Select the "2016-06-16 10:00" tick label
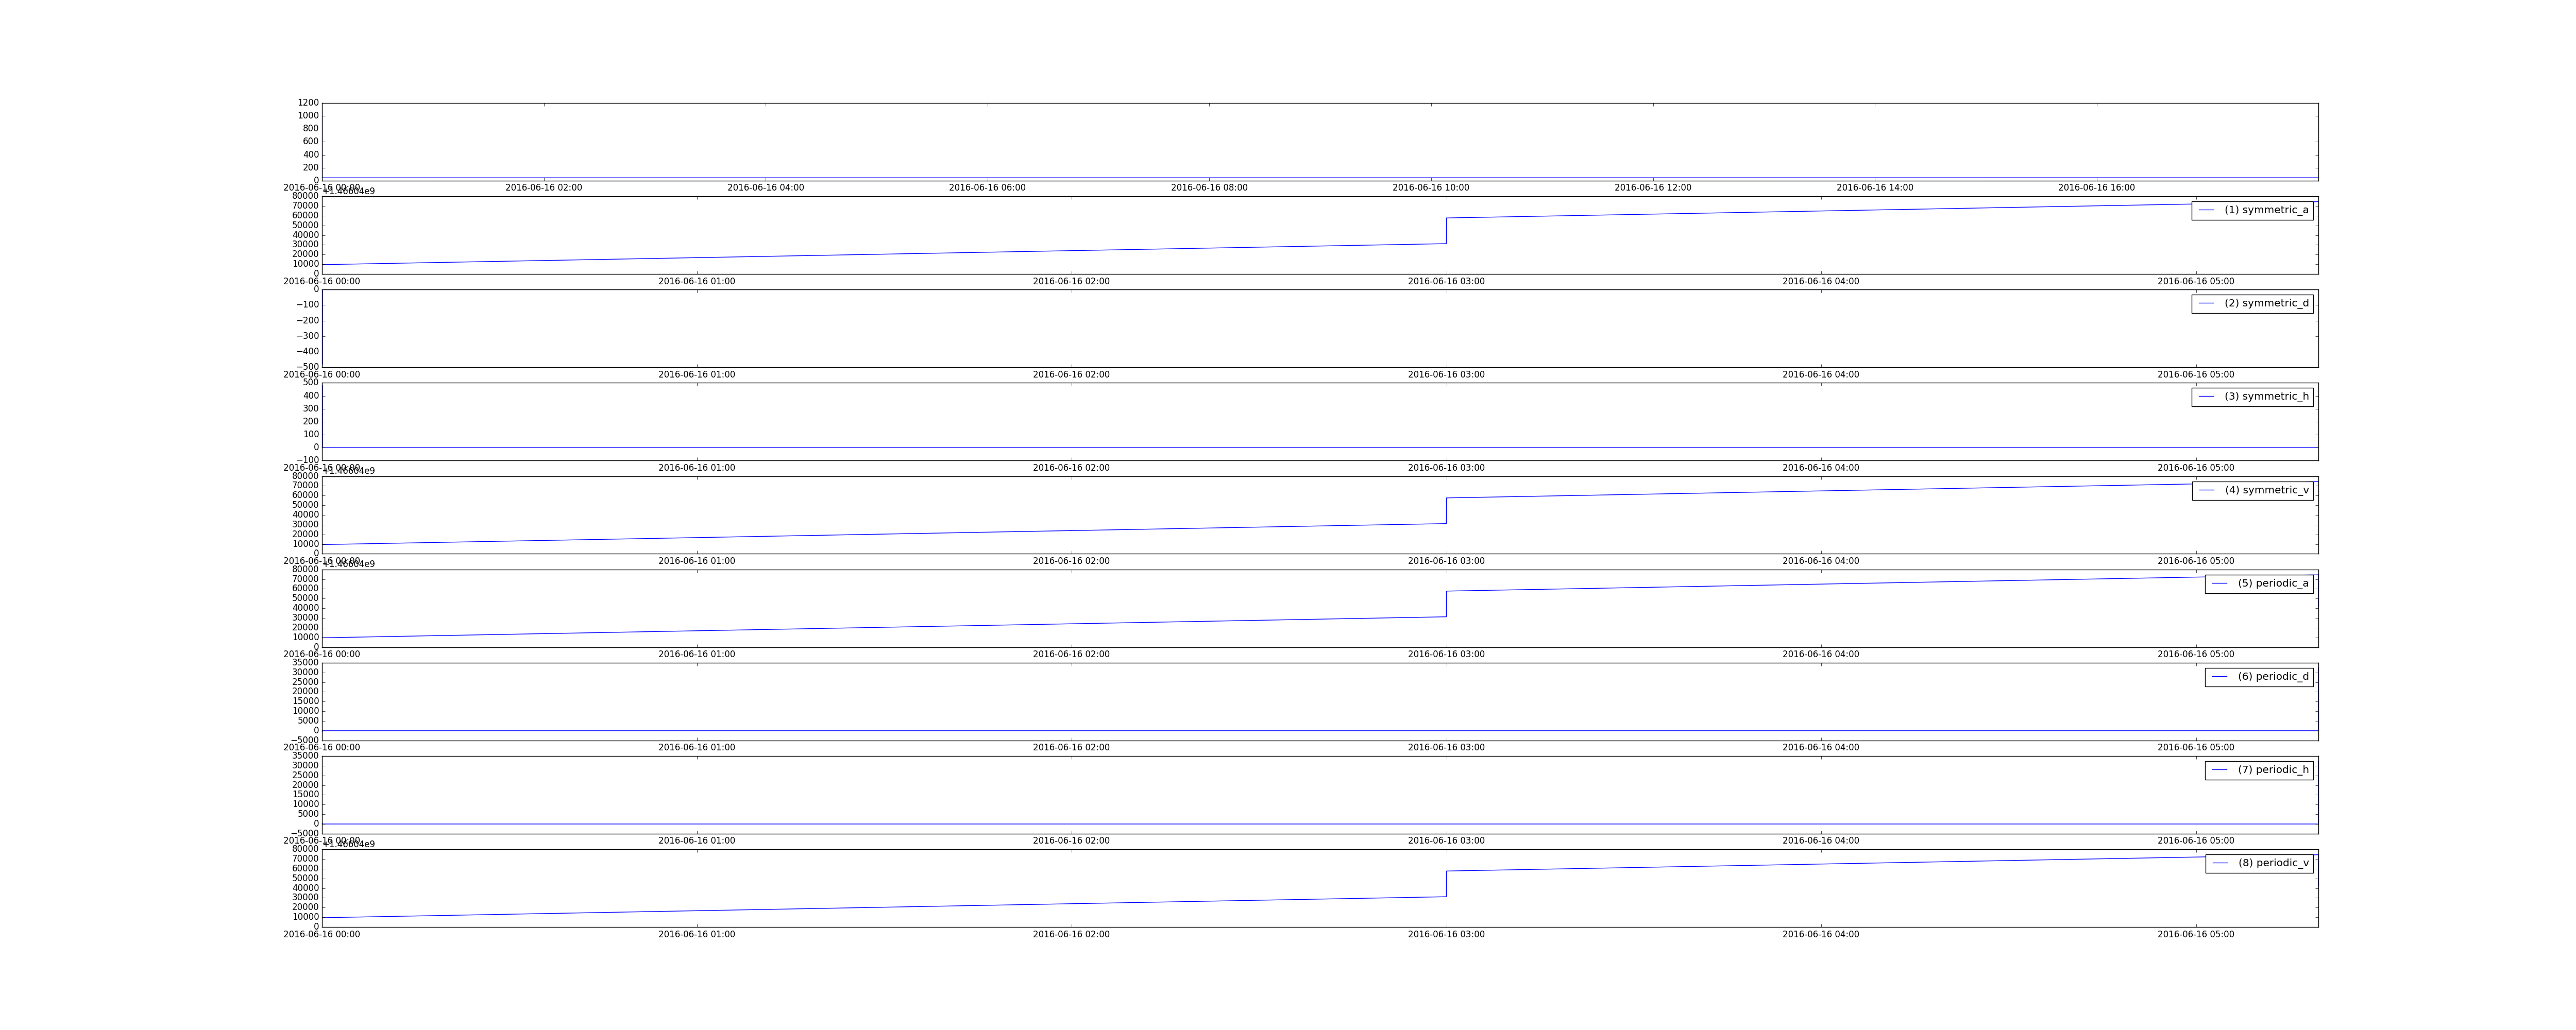The width and height of the screenshot is (2576, 1030). (x=1431, y=187)
